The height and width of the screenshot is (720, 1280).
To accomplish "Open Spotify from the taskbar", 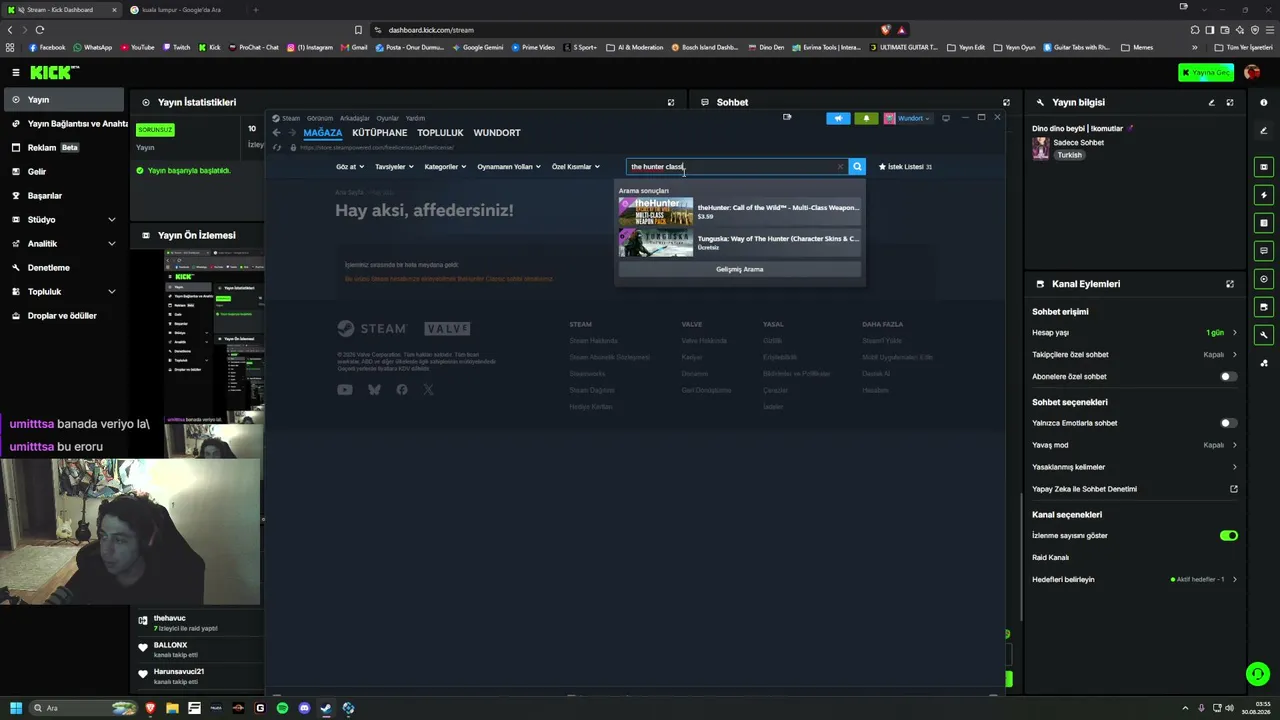I will point(282,708).
